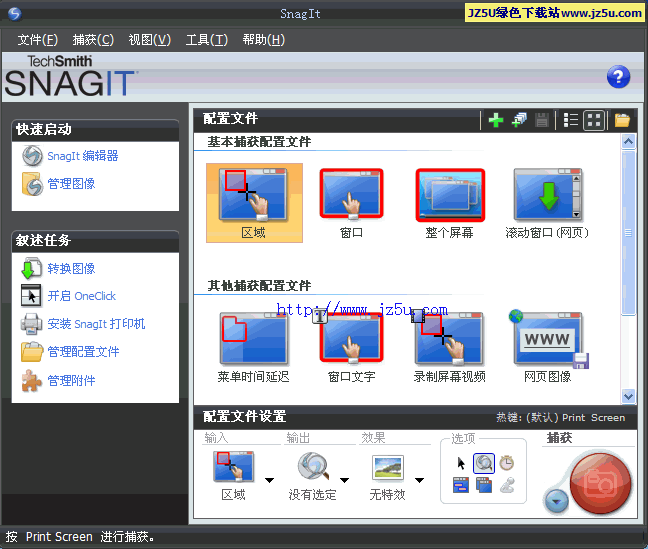Open the SnagIt 编辑器 link
648x549 pixels.
pyautogui.click(x=83, y=156)
